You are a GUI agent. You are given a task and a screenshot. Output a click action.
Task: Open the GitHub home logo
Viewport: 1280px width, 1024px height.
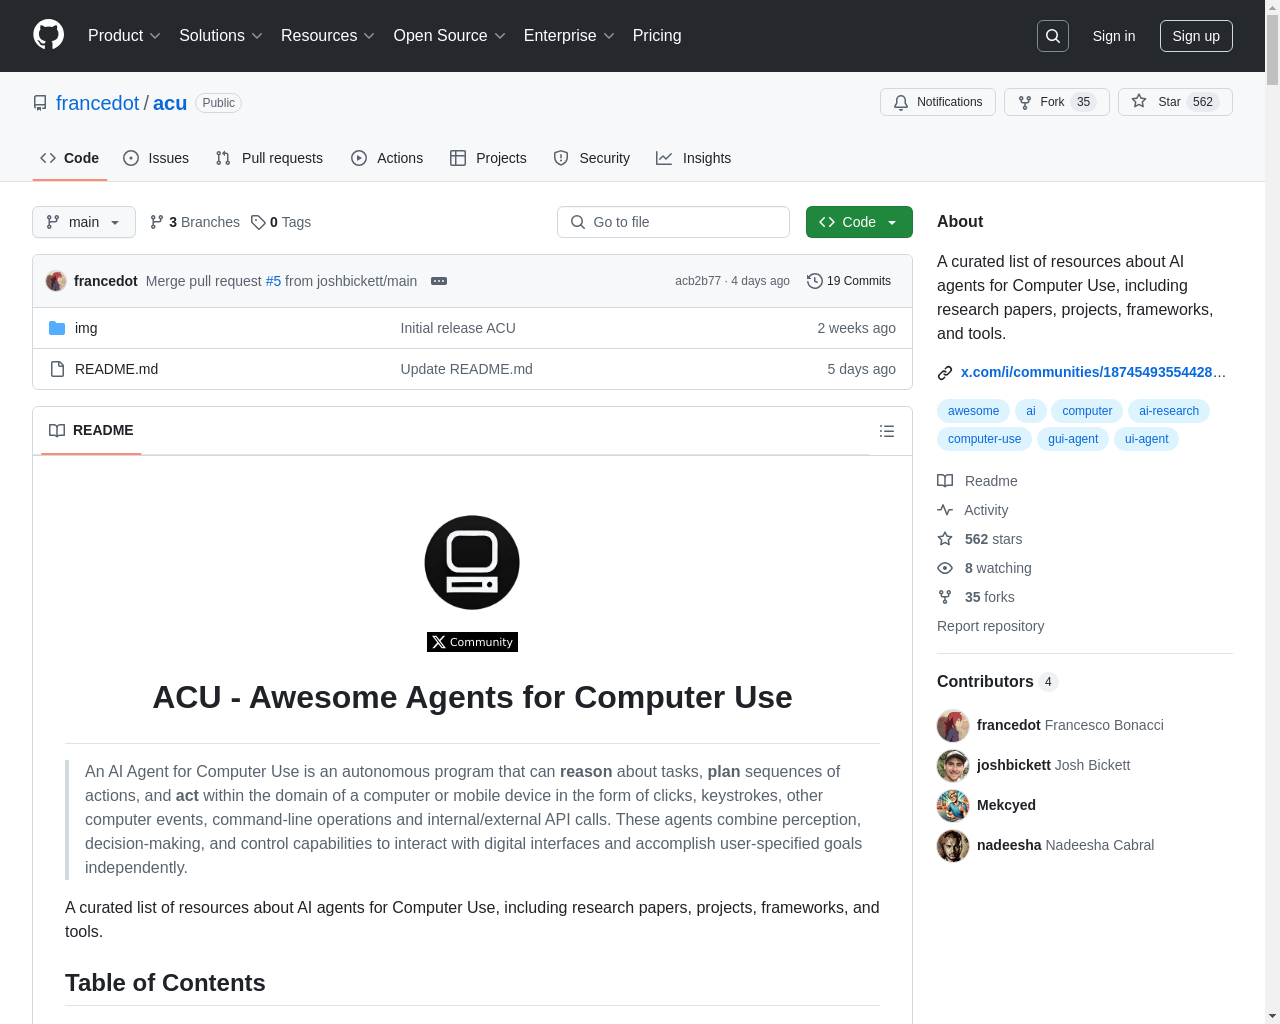(48, 35)
